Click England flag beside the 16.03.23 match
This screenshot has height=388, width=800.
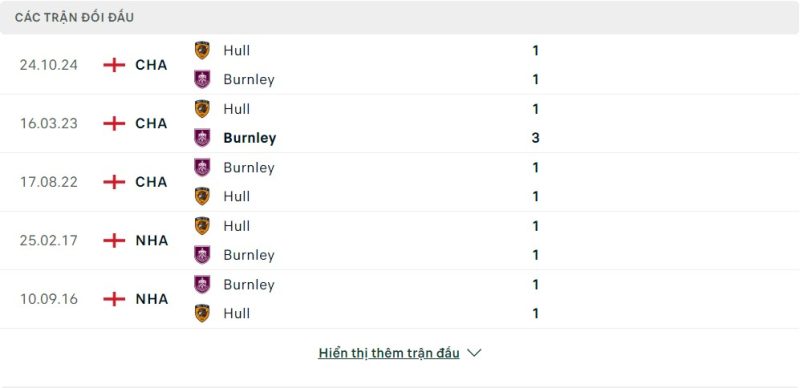click(x=114, y=124)
